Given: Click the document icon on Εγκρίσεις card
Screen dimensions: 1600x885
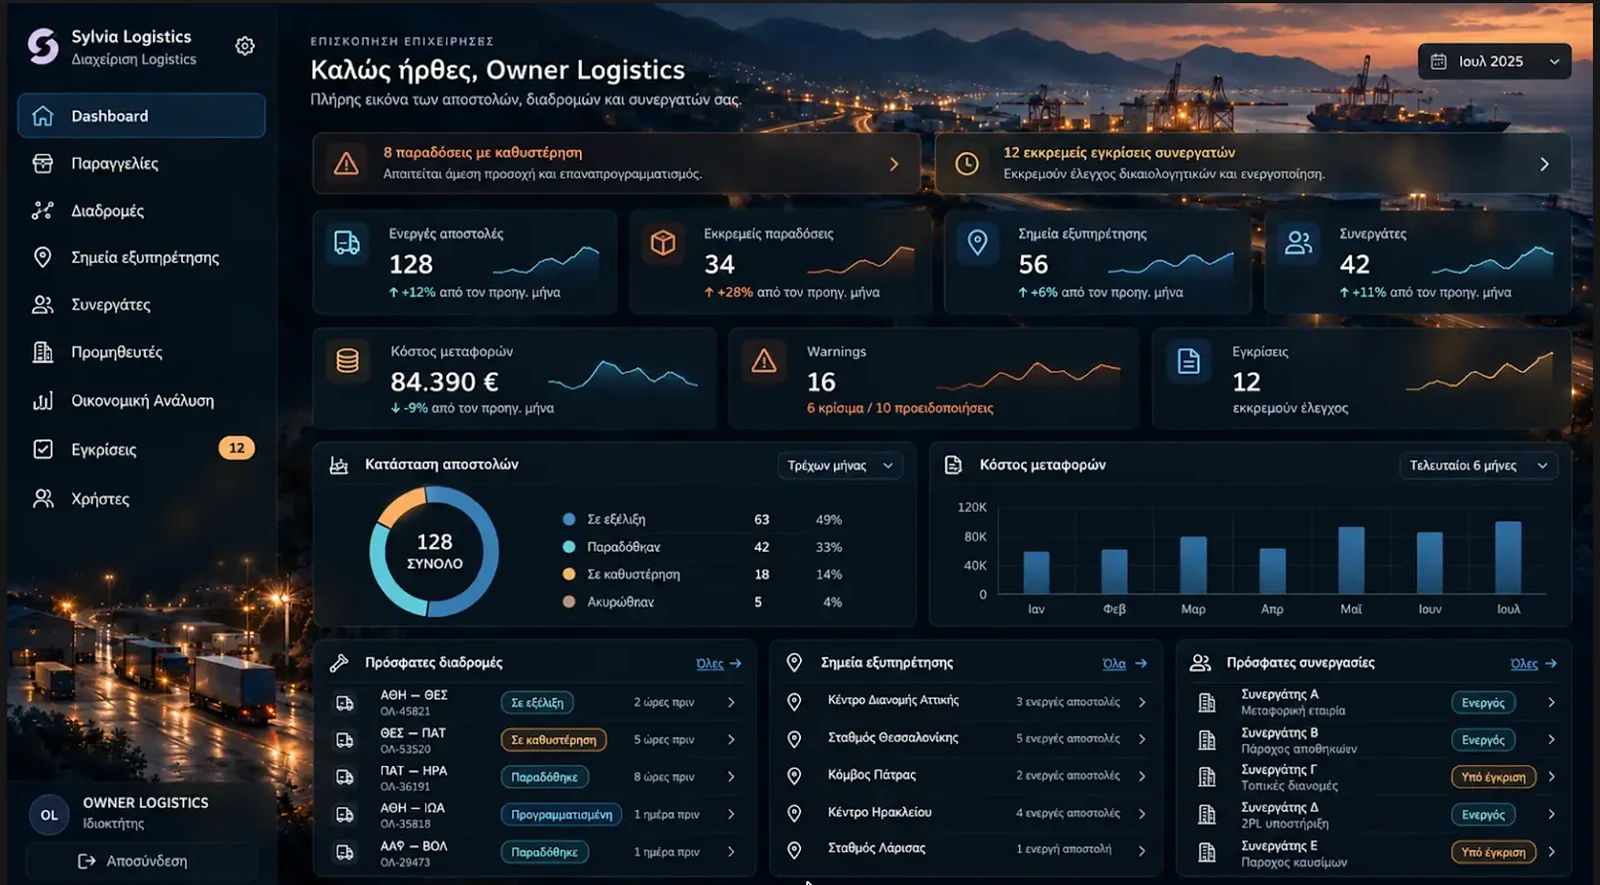Looking at the screenshot, I should click(x=1188, y=361).
